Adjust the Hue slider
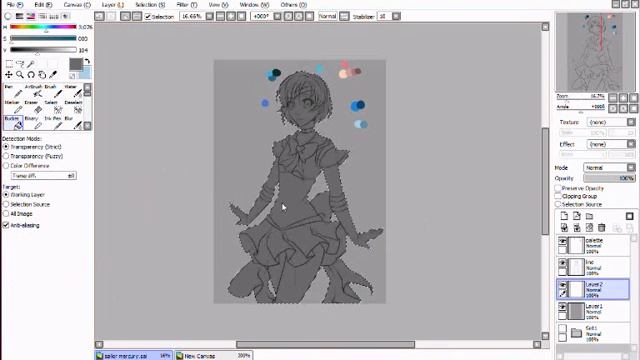Viewport: 640px width, 360px height. point(43,27)
